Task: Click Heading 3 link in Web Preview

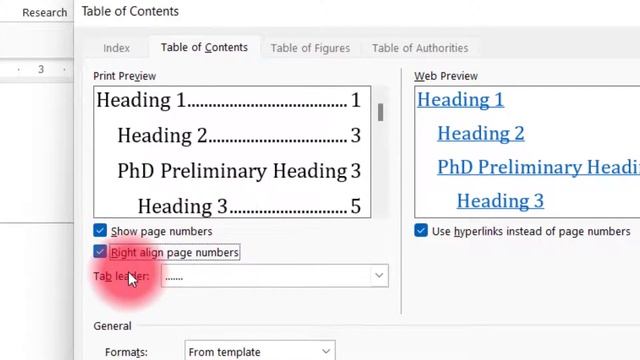Action: tap(500, 201)
